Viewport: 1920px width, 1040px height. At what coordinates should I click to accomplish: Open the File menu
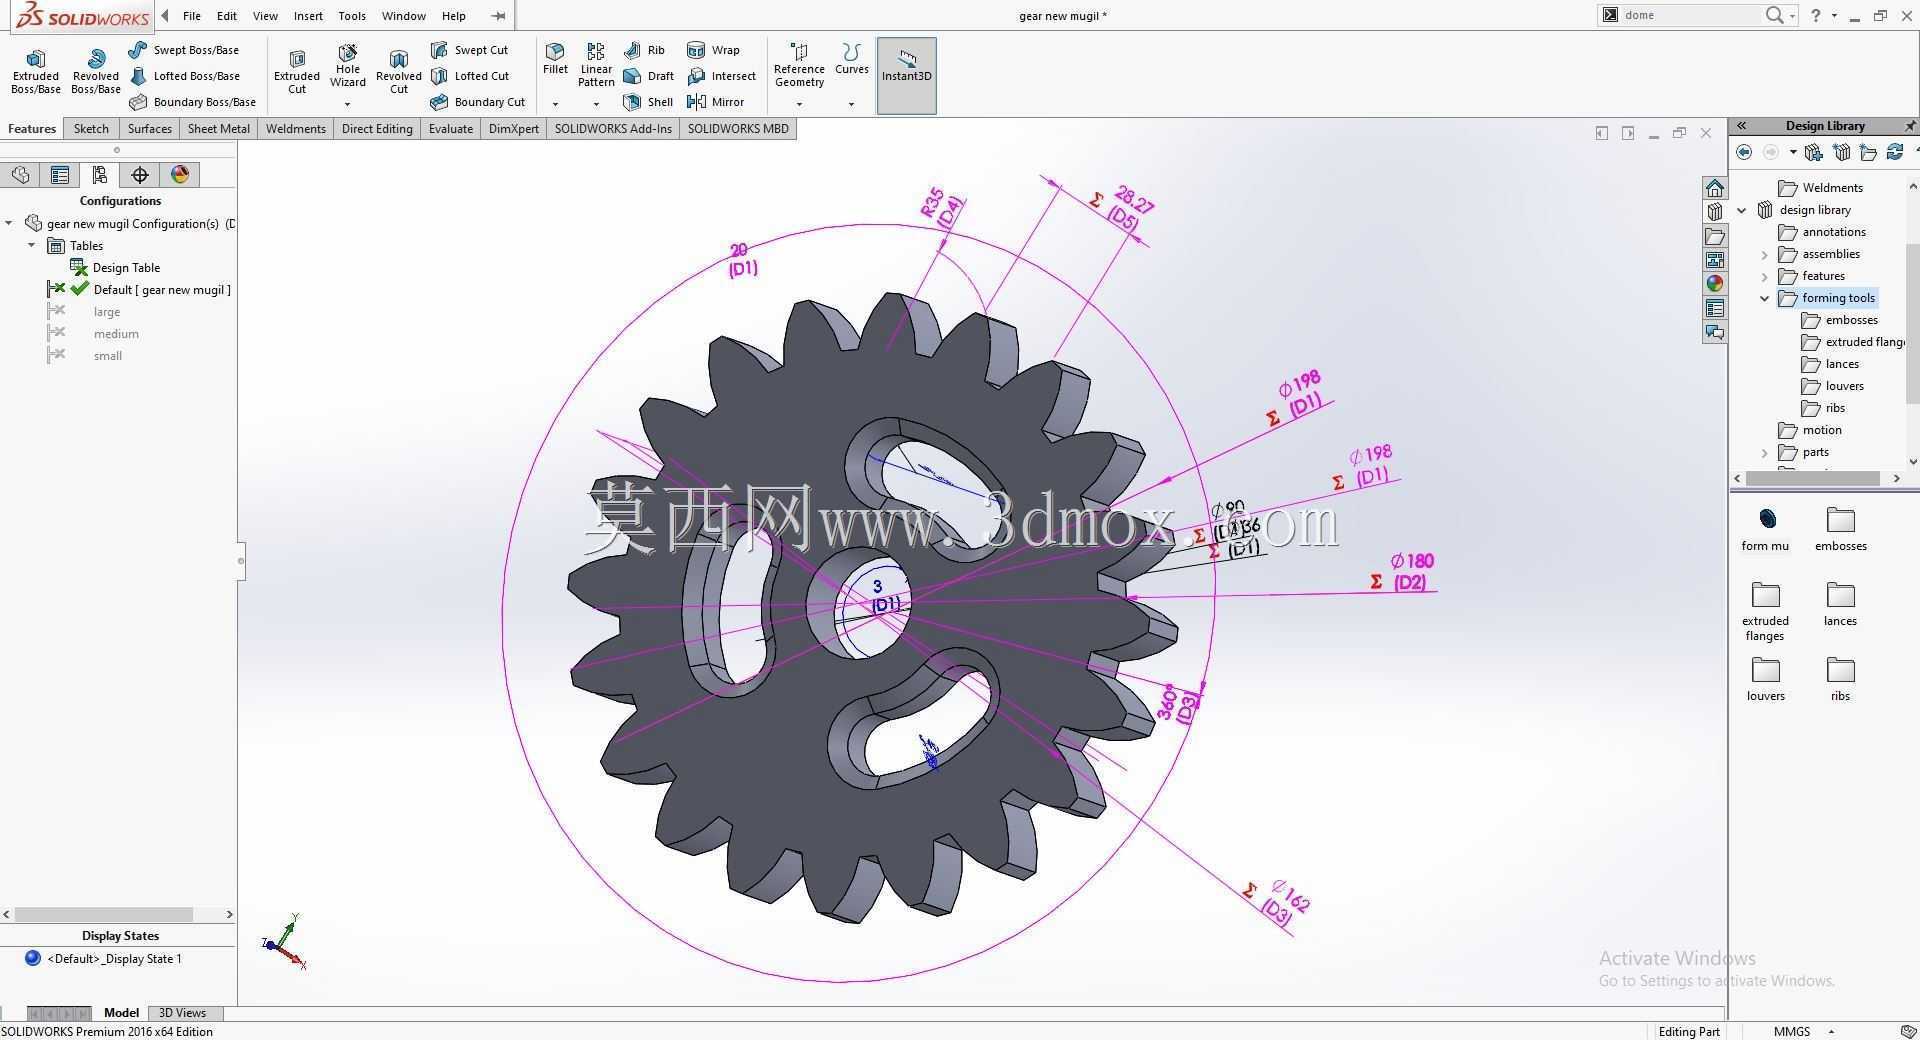click(192, 16)
